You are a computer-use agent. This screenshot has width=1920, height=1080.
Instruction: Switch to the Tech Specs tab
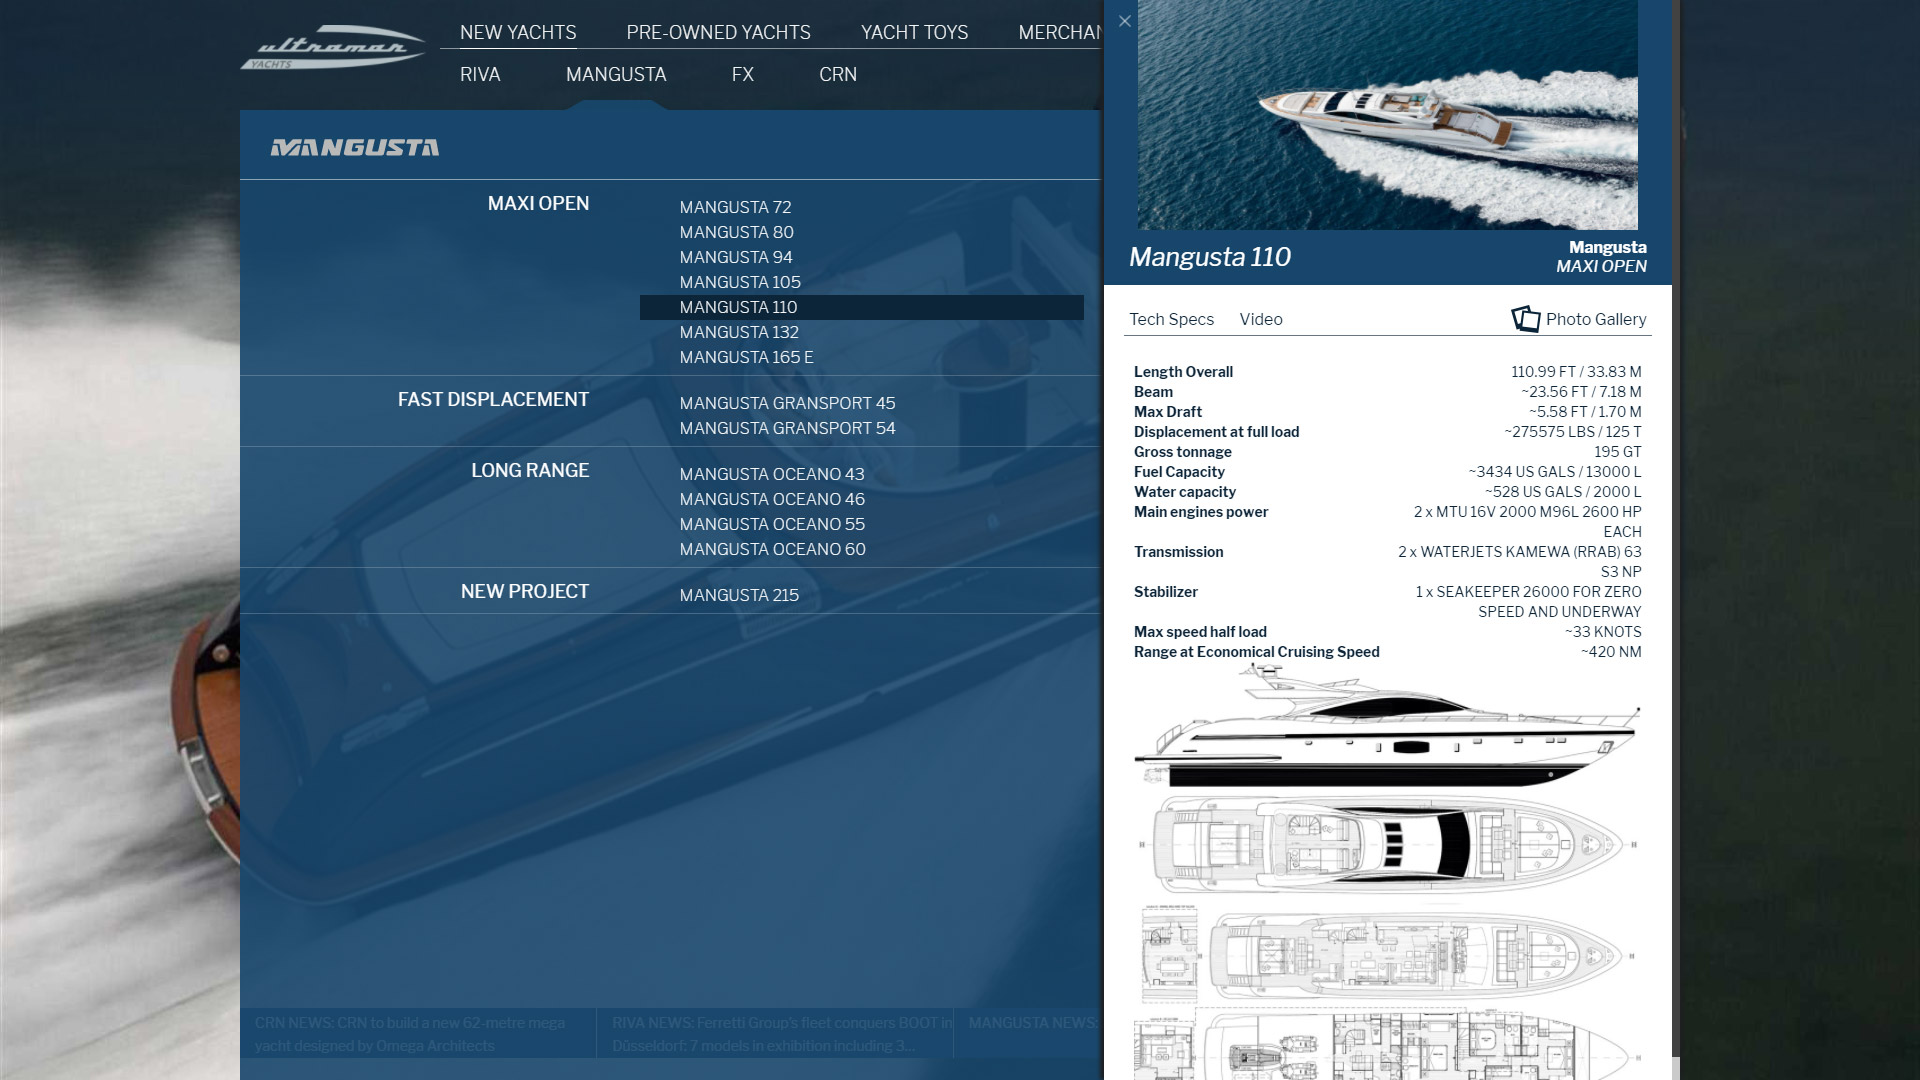point(1171,319)
